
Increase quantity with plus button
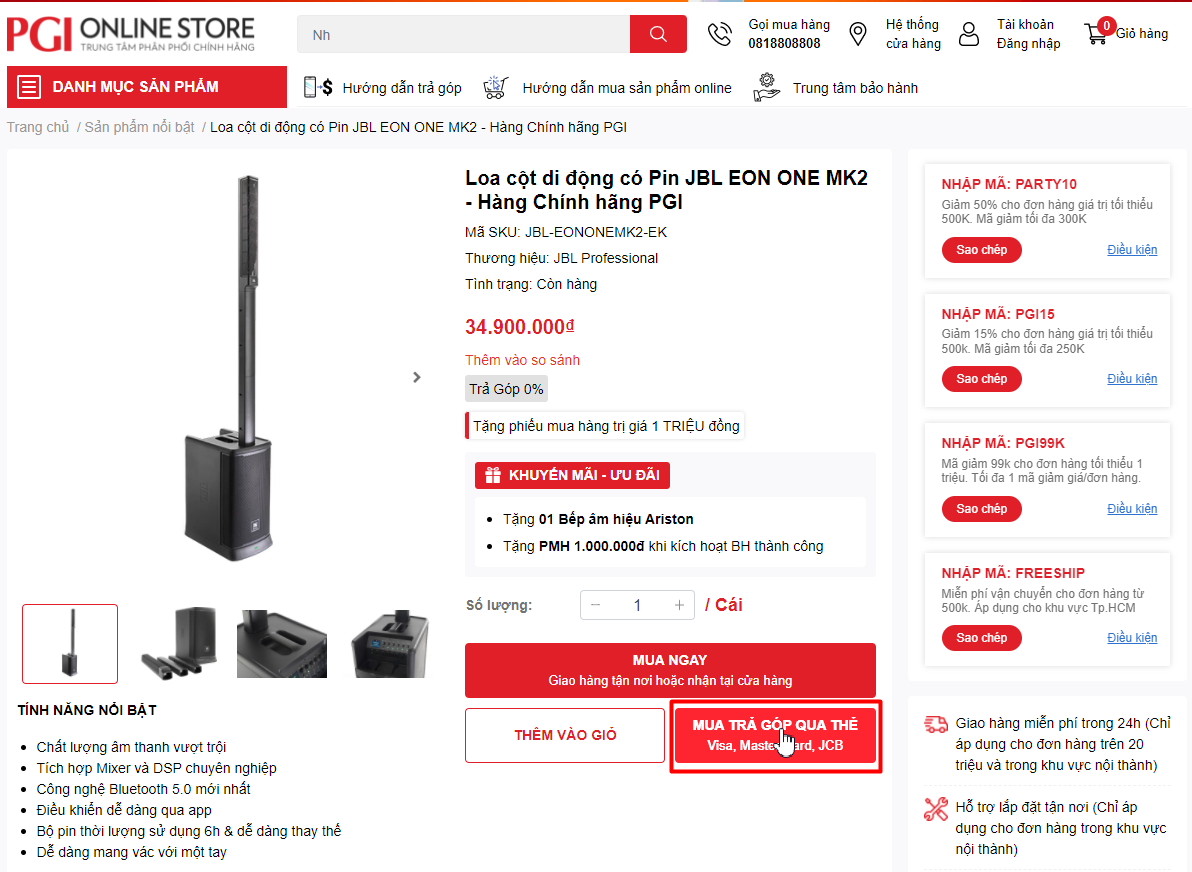[x=679, y=605]
